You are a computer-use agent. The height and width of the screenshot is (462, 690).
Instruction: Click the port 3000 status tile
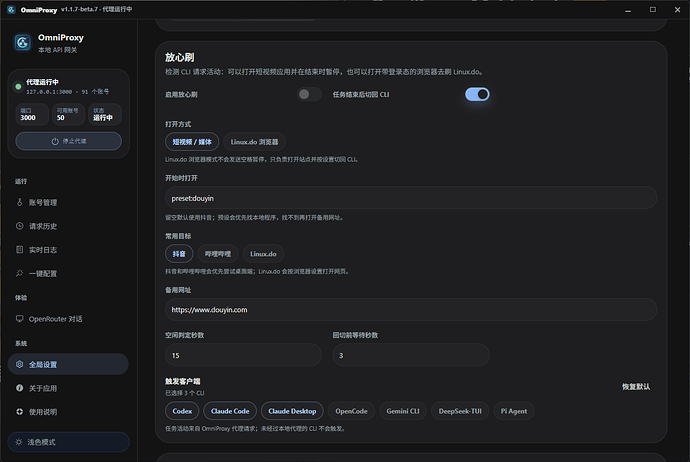(x=32, y=114)
